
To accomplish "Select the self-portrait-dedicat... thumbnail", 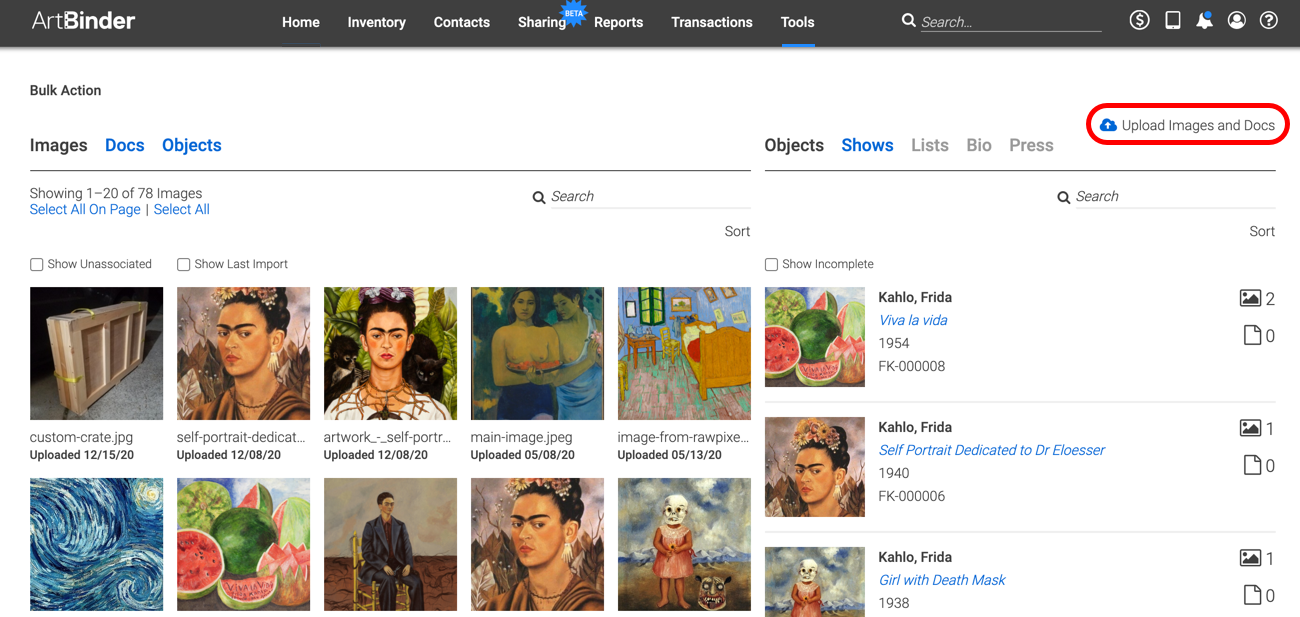I will (x=243, y=354).
